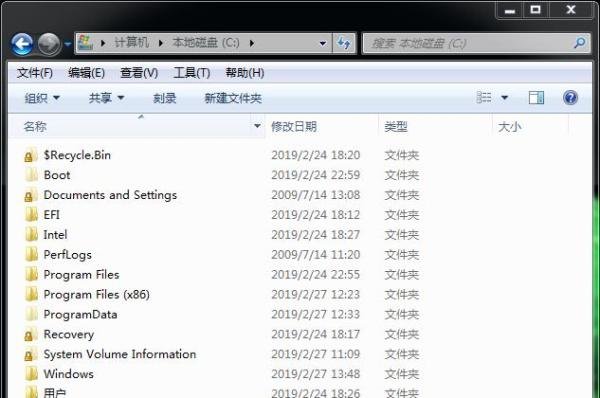Click the address bar location icon

(x=85, y=43)
